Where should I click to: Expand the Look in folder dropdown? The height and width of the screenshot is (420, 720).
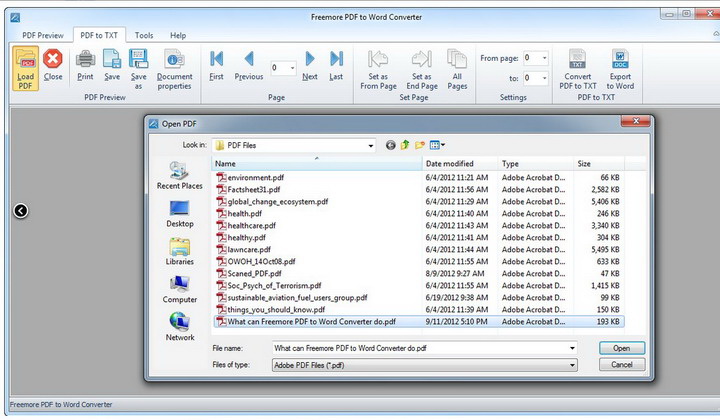point(371,146)
